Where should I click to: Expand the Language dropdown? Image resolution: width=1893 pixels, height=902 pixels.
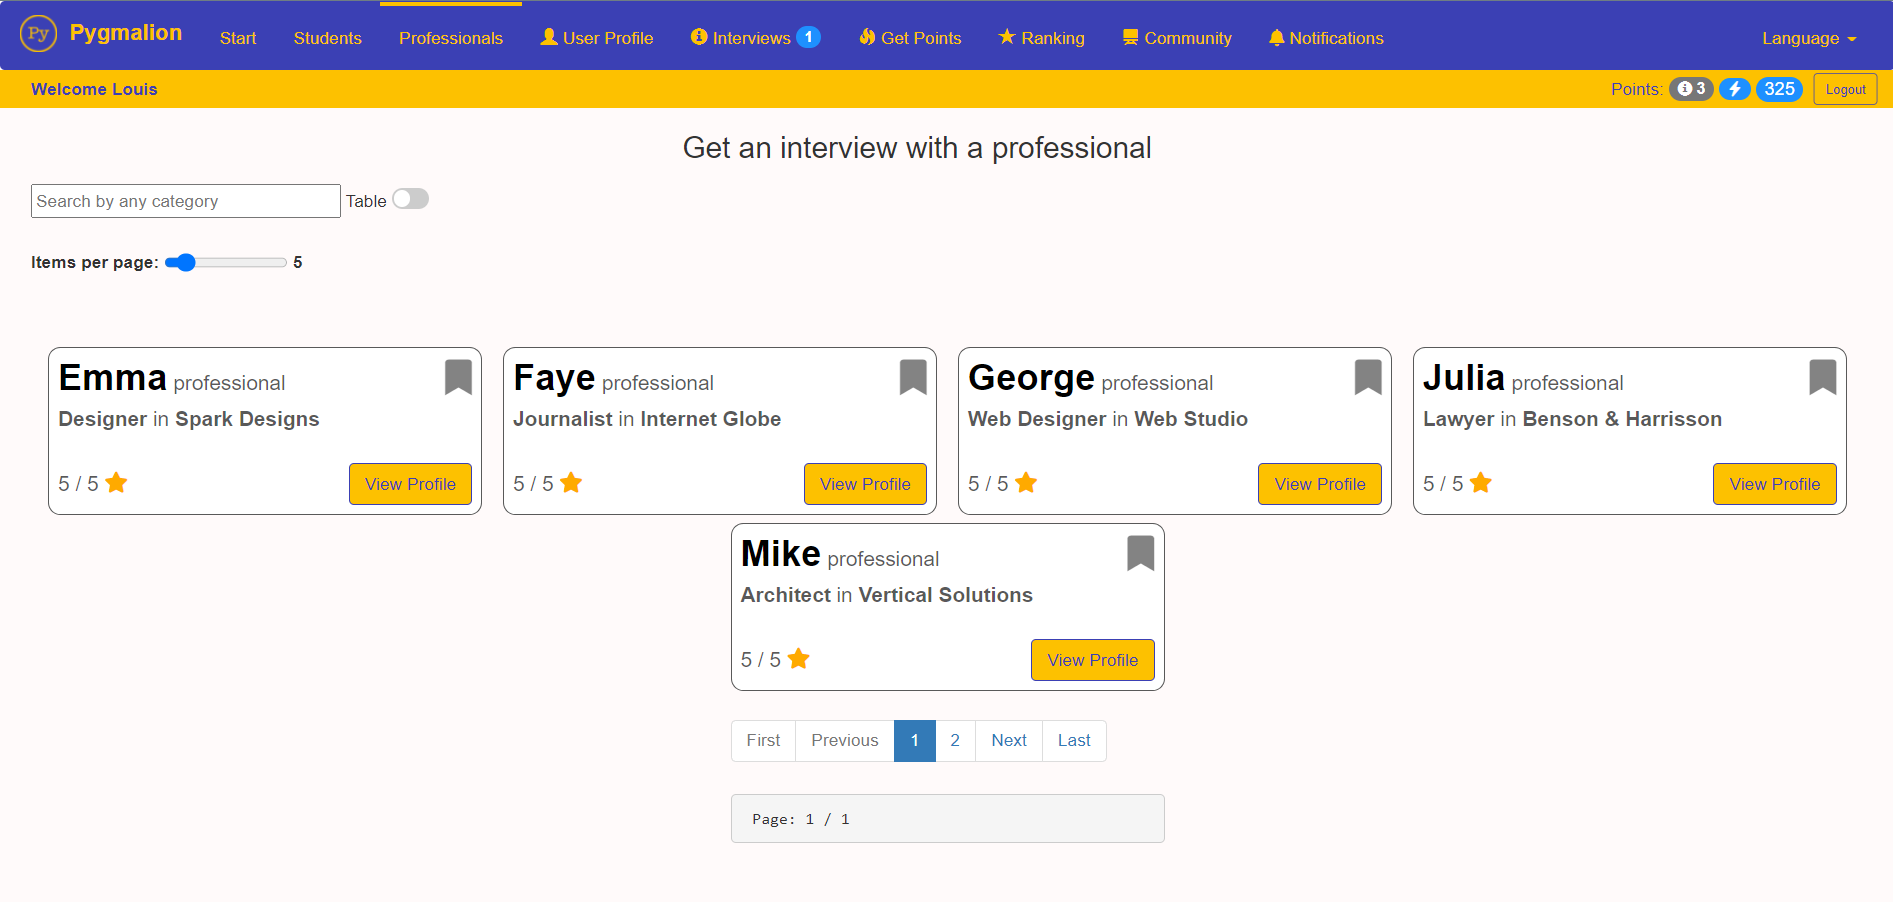click(x=1809, y=38)
